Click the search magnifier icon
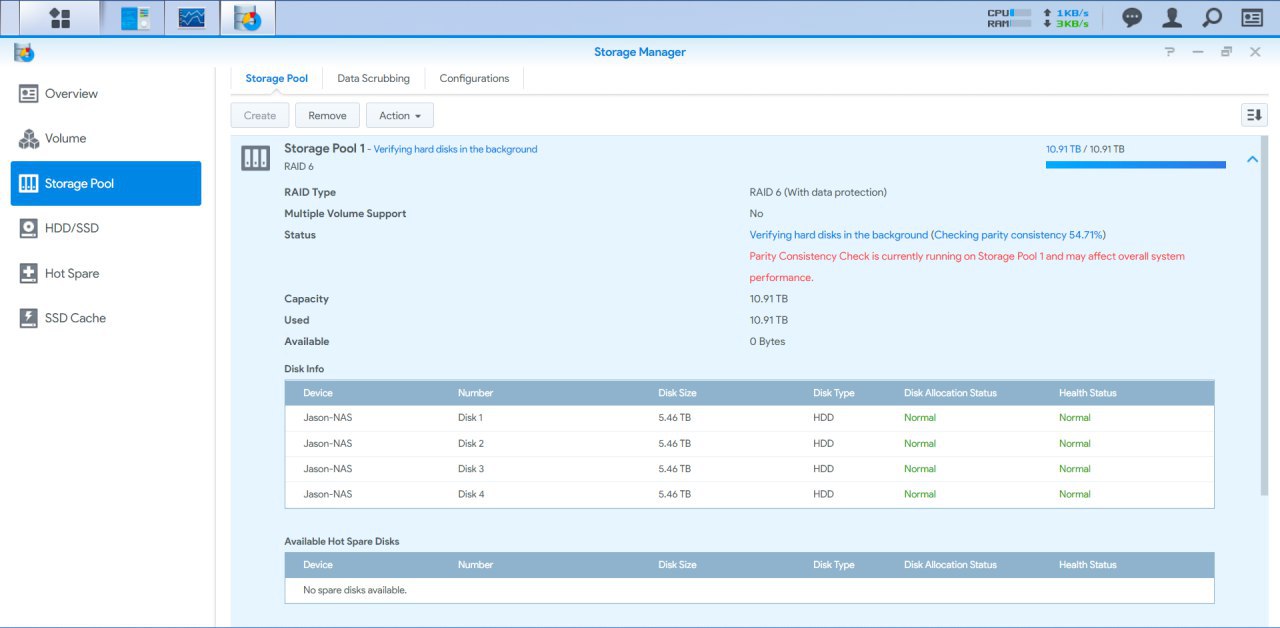 1211,18
